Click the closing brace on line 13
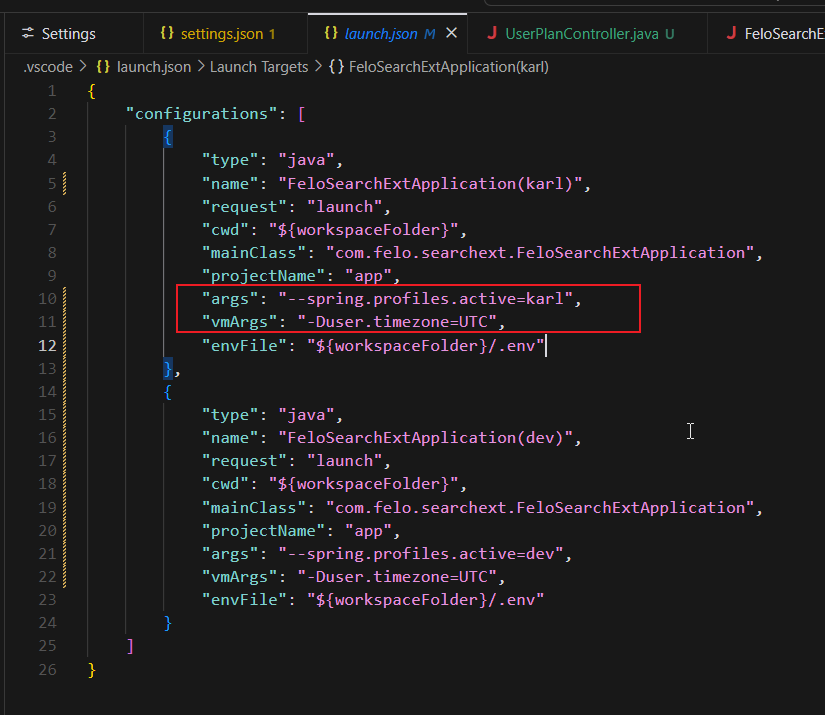The image size is (825, 715). [168, 369]
